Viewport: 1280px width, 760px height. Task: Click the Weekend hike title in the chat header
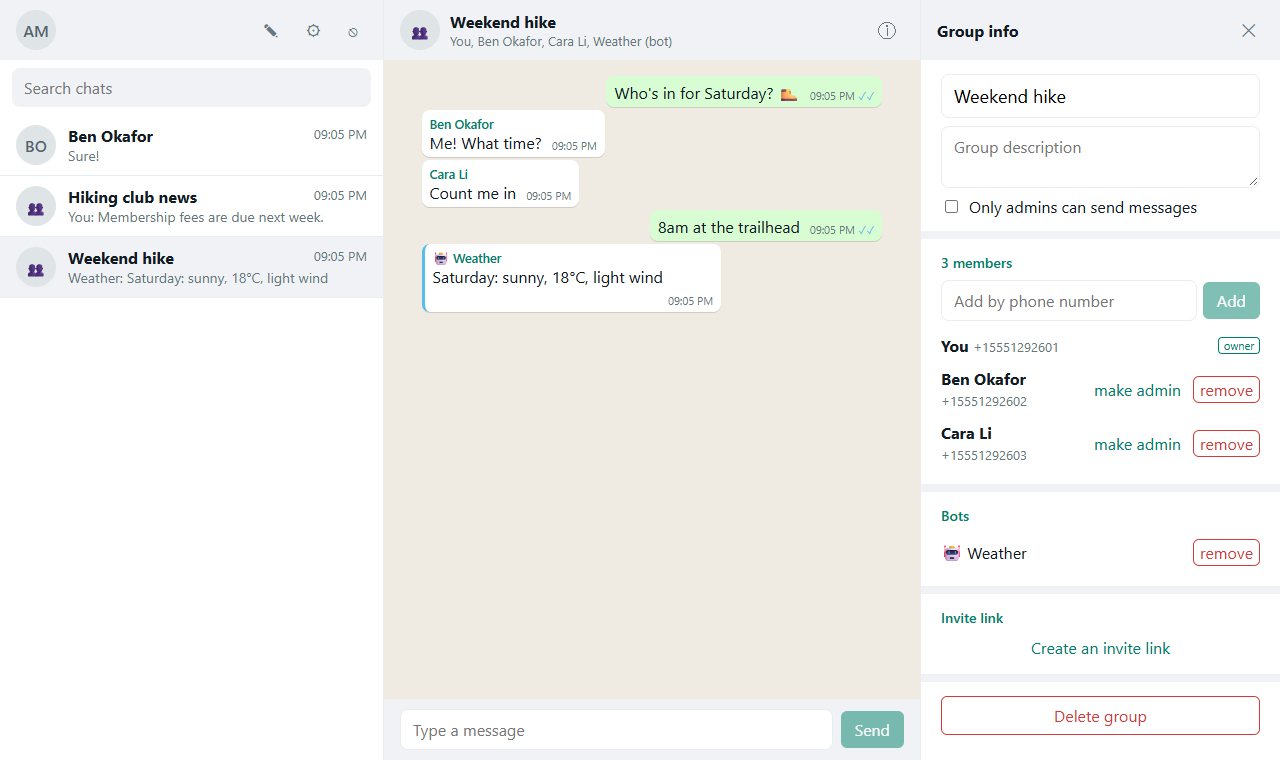tap(503, 22)
